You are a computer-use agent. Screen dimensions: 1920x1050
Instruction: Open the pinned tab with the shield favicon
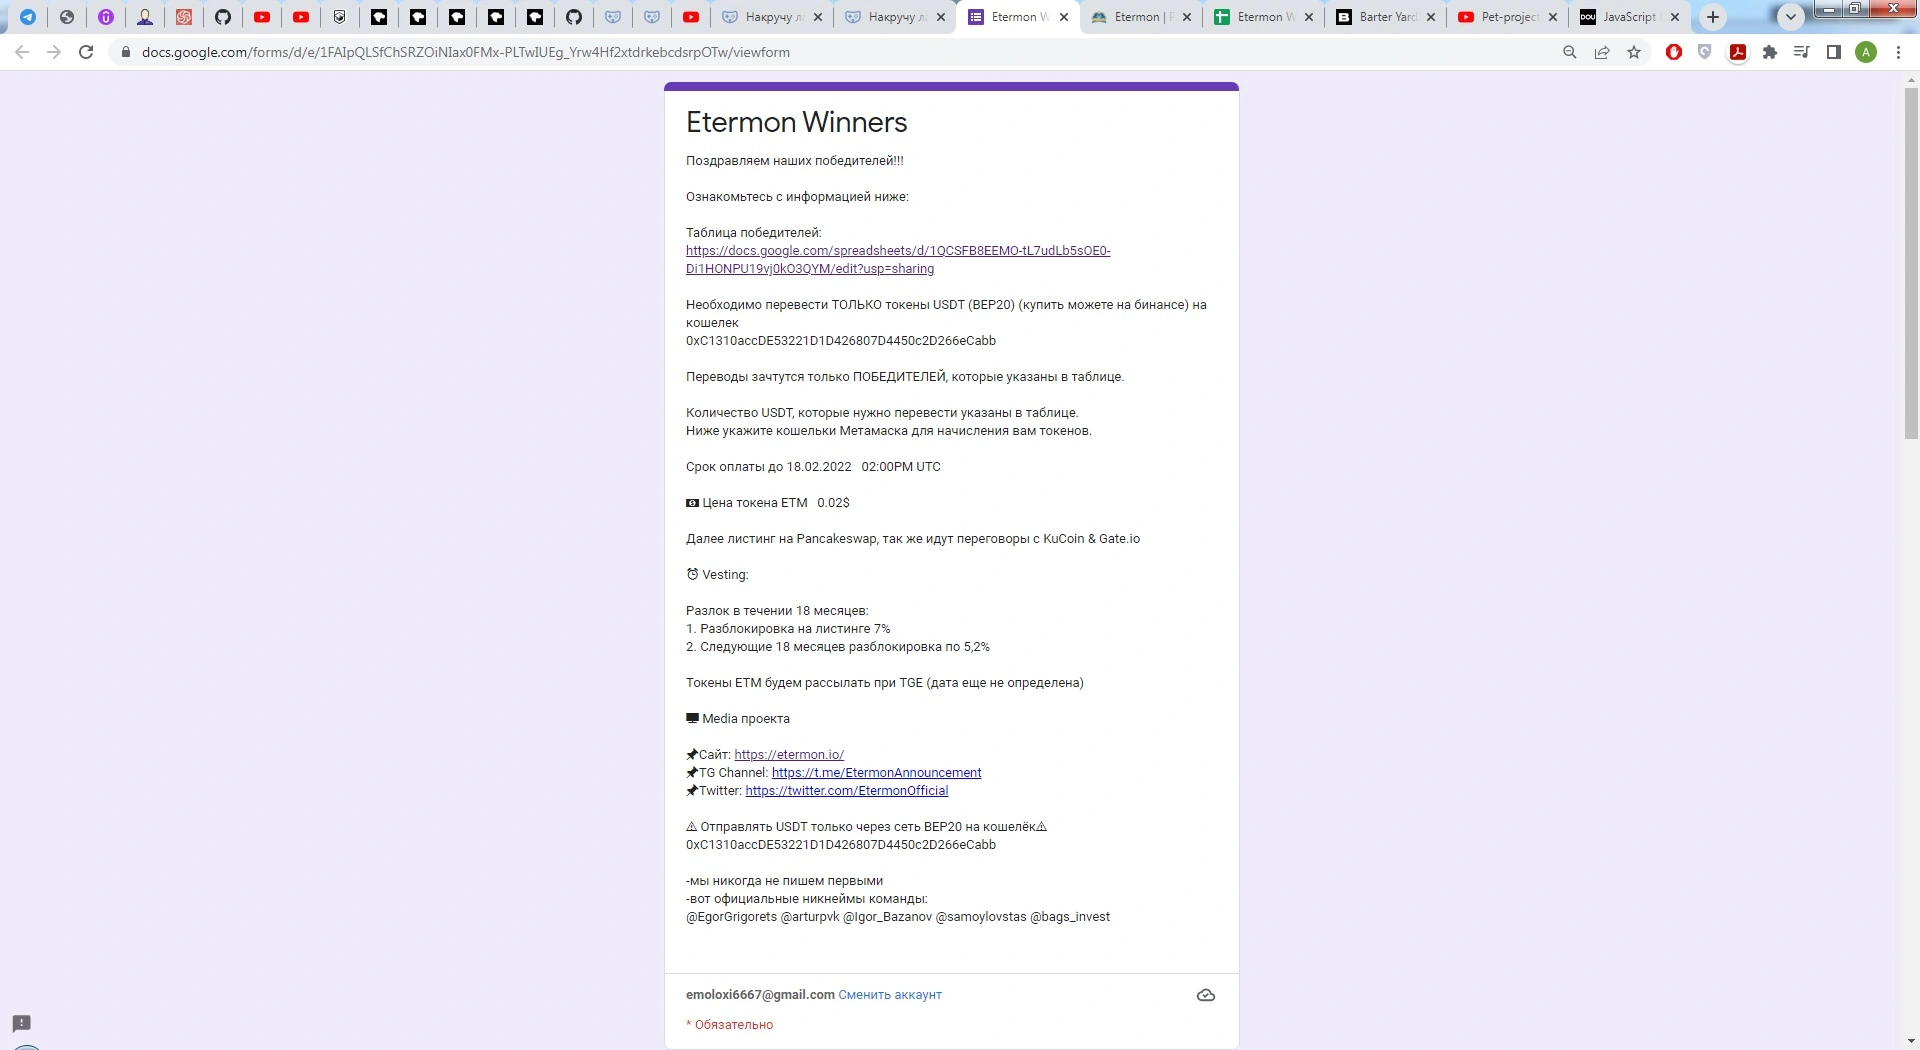[x=340, y=17]
